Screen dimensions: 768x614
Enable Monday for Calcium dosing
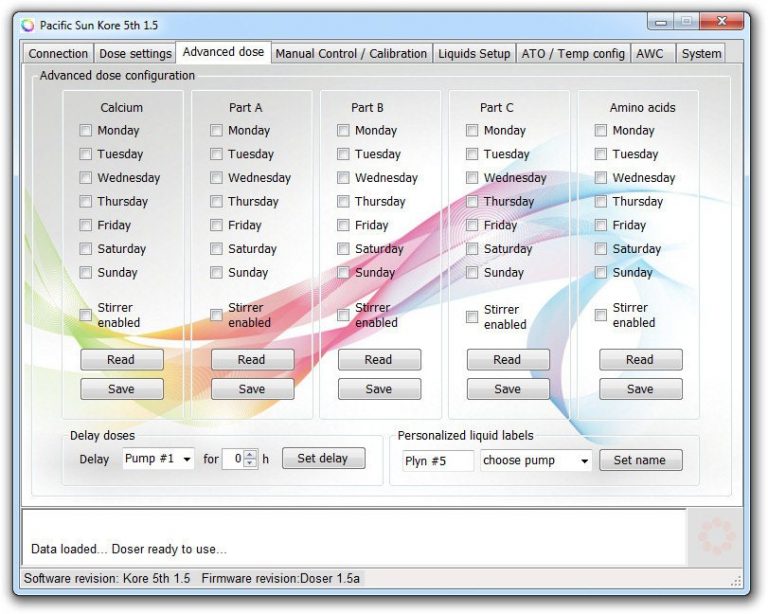coord(86,131)
